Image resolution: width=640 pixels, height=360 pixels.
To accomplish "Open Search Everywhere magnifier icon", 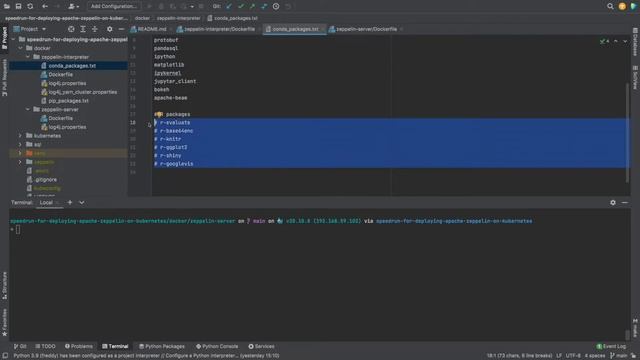I will (610, 6).
